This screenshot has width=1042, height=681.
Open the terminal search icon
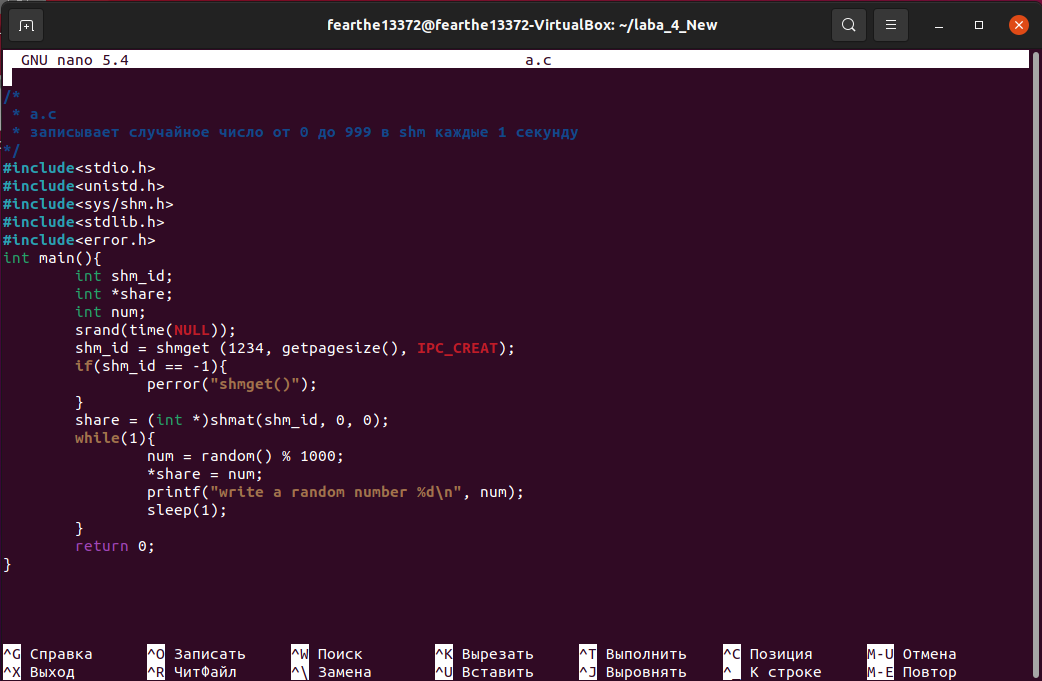tap(849, 25)
